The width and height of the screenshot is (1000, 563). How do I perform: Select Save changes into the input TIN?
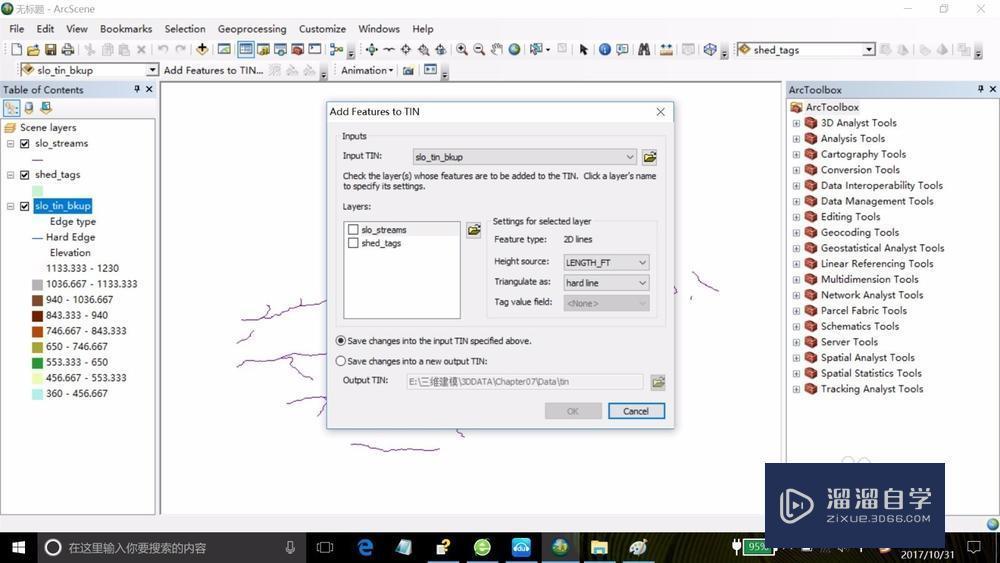click(x=341, y=341)
